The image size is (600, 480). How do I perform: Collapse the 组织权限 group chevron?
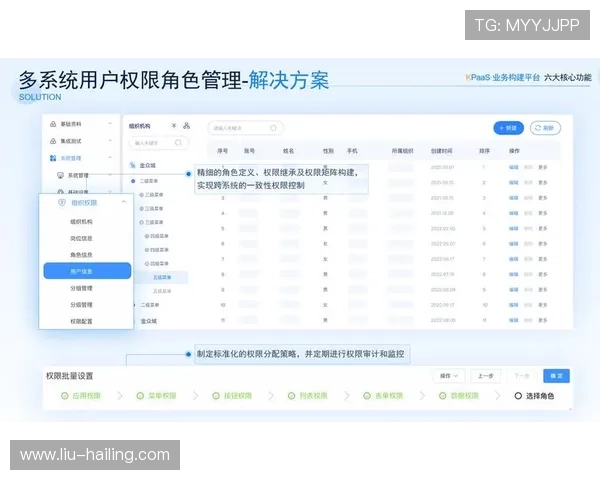click(x=124, y=202)
